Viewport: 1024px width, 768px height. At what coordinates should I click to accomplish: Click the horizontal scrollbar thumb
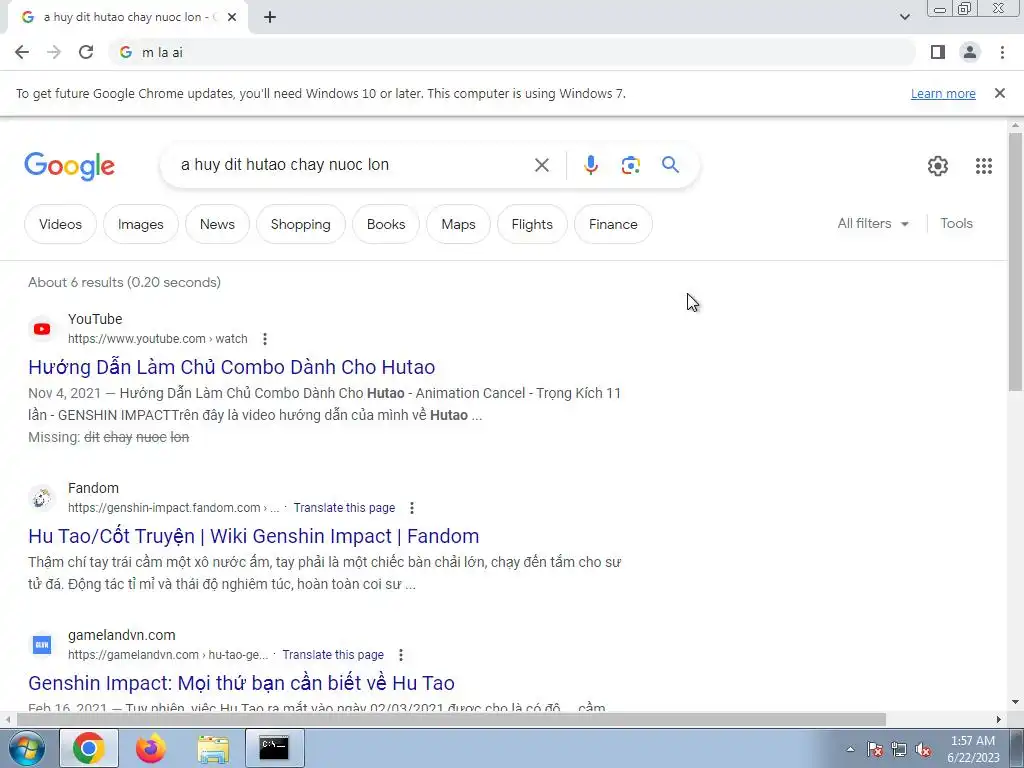tap(451, 720)
